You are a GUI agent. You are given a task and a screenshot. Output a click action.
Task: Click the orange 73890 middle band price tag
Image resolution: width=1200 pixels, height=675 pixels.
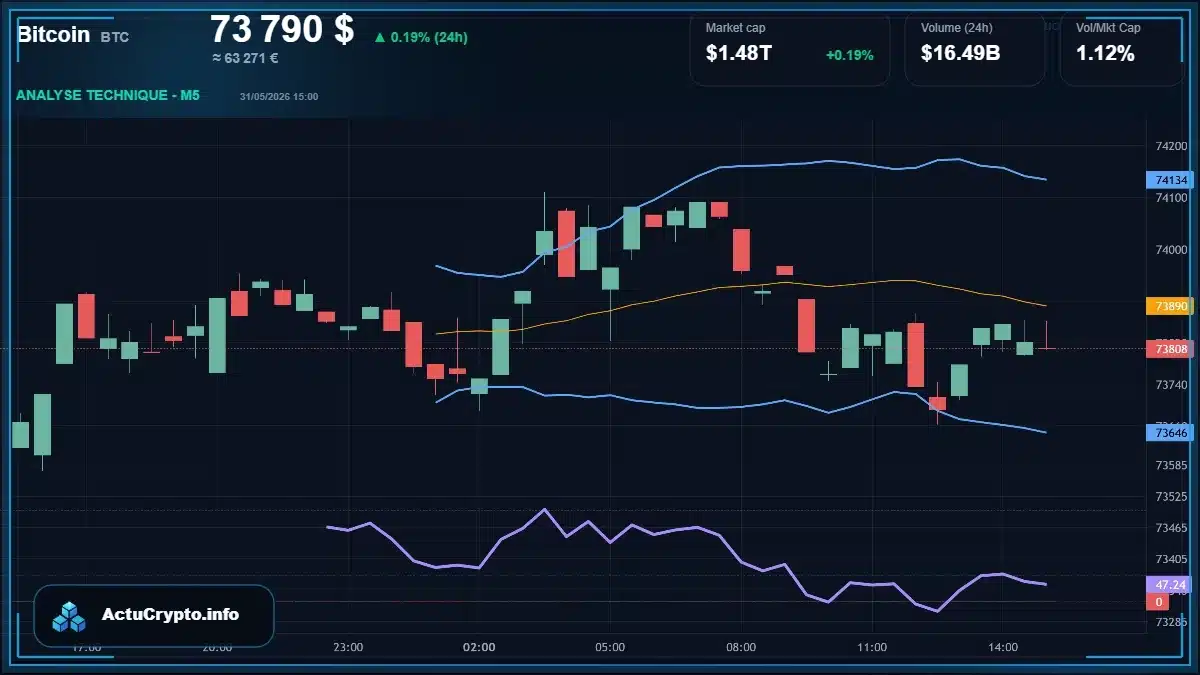pyautogui.click(x=1170, y=306)
